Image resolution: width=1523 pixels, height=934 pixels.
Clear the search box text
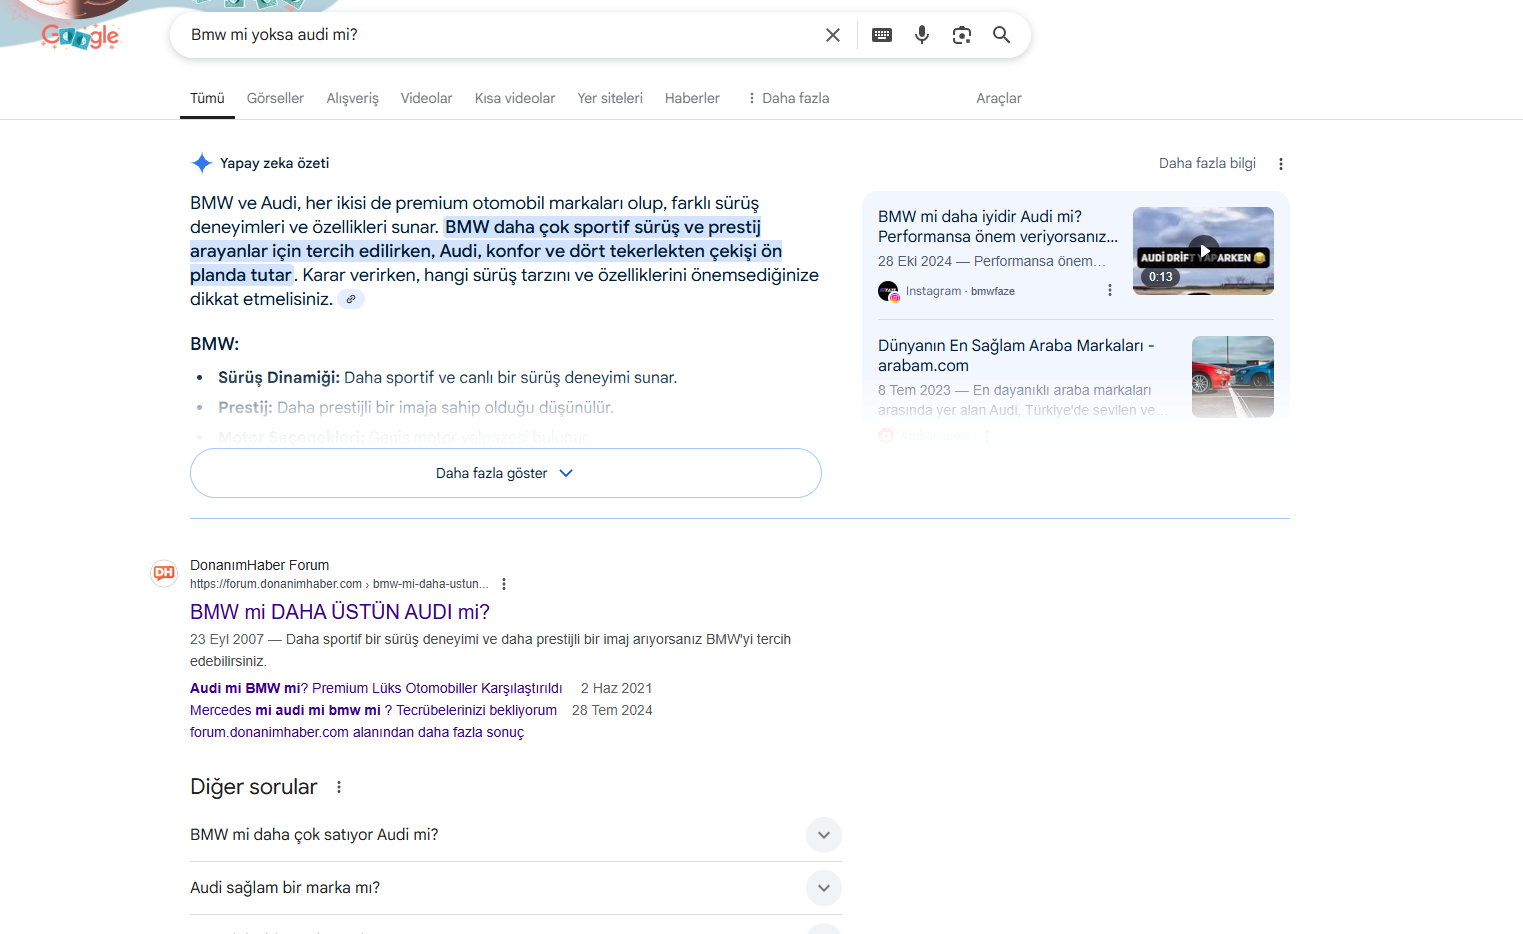pyautogui.click(x=833, y=35)
